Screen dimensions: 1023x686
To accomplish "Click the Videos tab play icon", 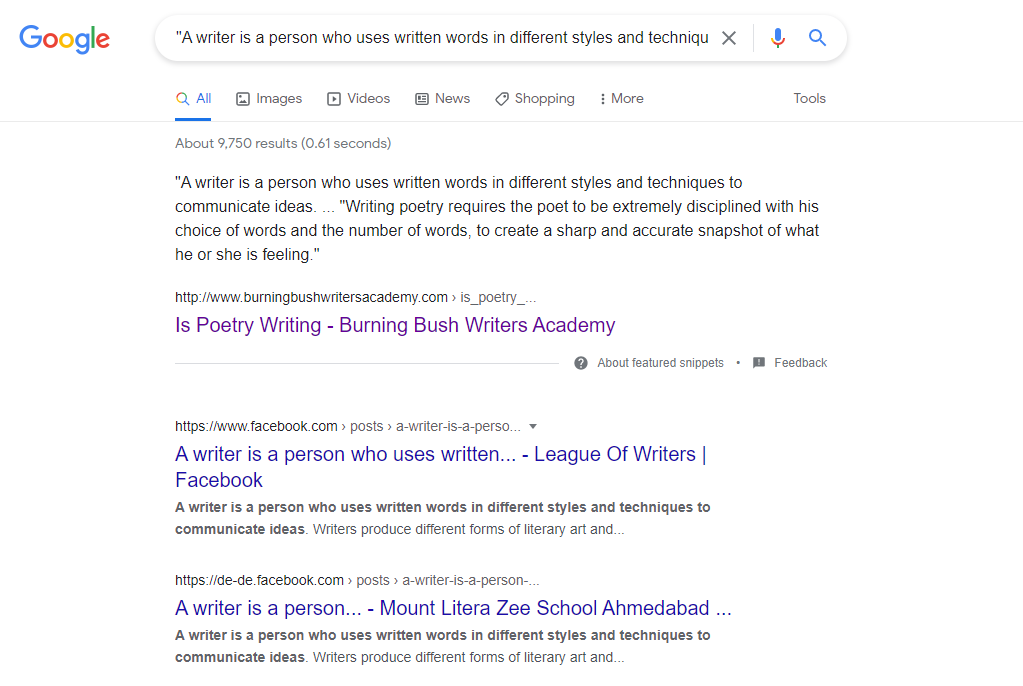I will coord(334,99).
